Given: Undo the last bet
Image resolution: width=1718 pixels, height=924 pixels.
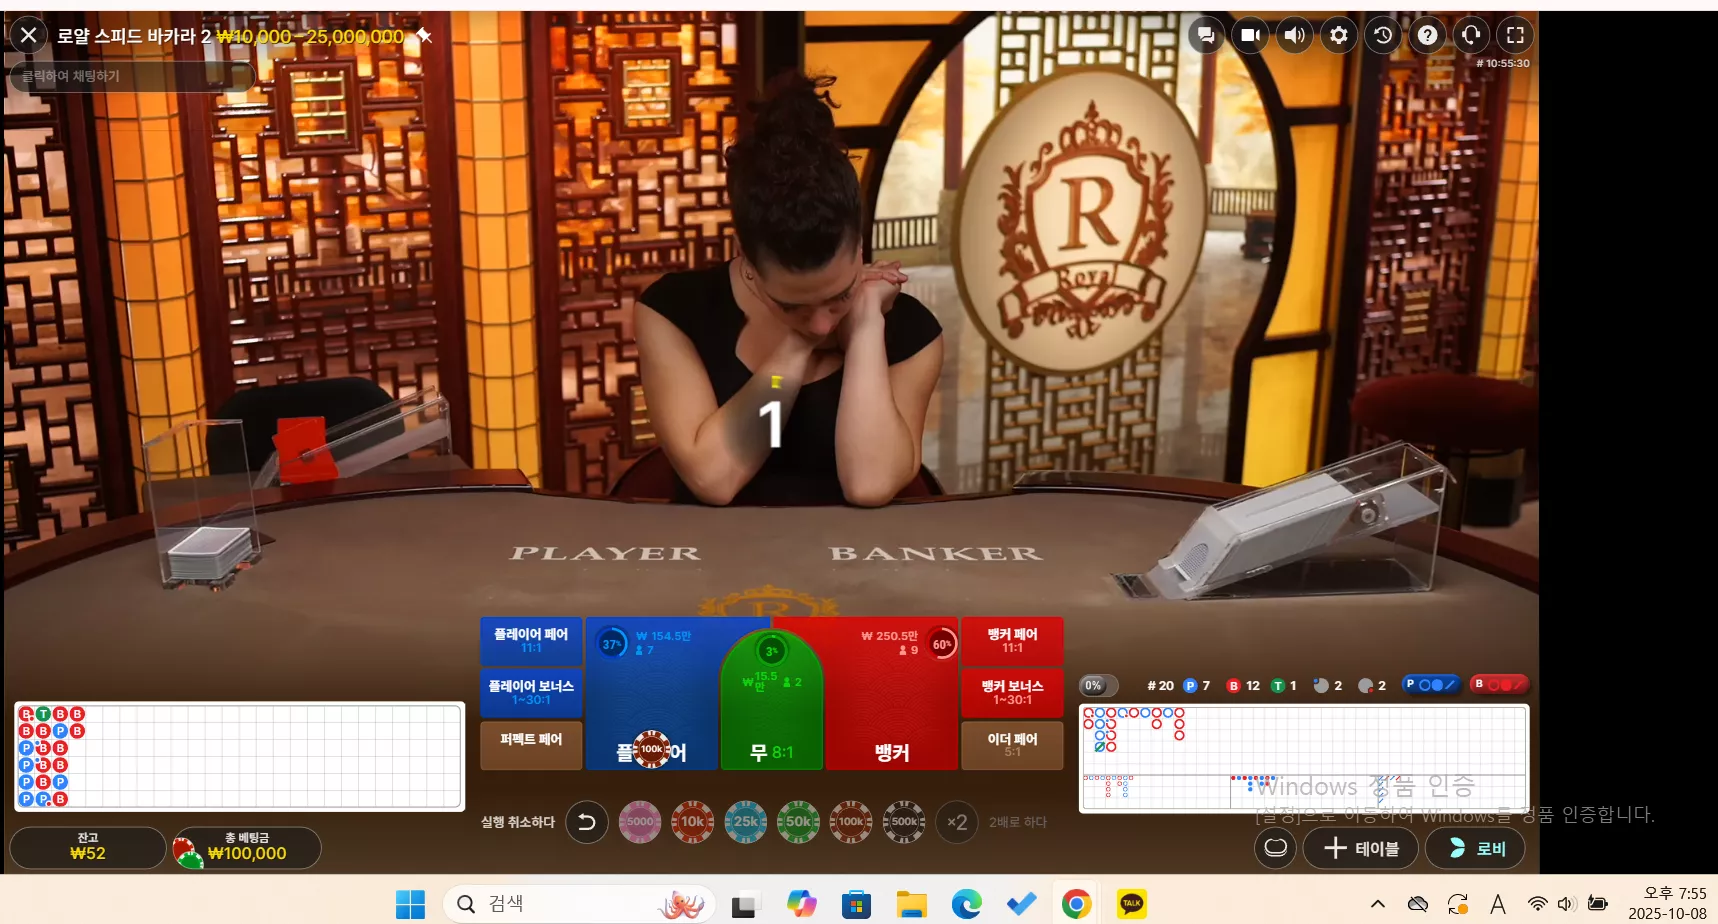Looking at the screenshot, I should [x=587, y=822].
